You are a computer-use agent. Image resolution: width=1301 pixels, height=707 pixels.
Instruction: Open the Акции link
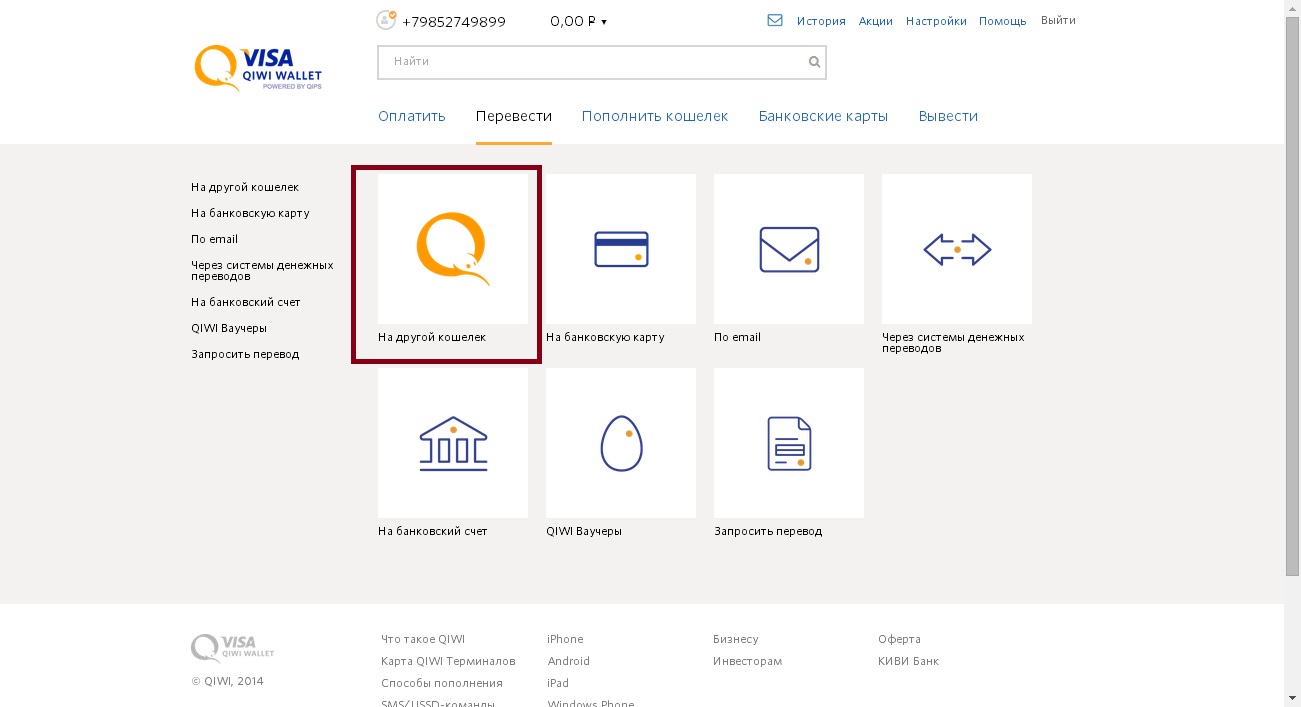(x=876, y=21)
